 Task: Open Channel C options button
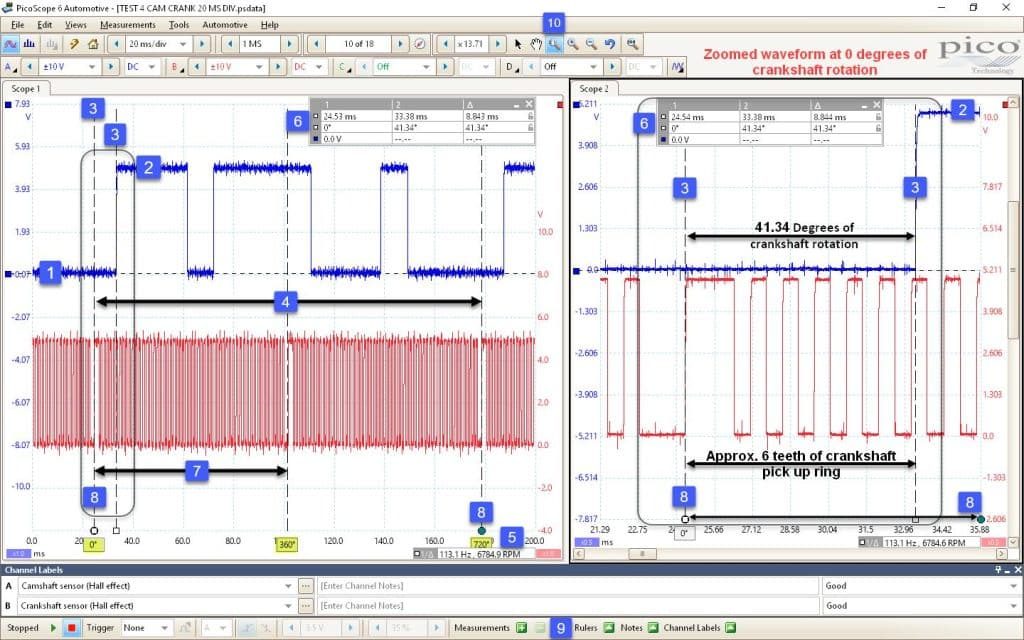tap(343, 67)
